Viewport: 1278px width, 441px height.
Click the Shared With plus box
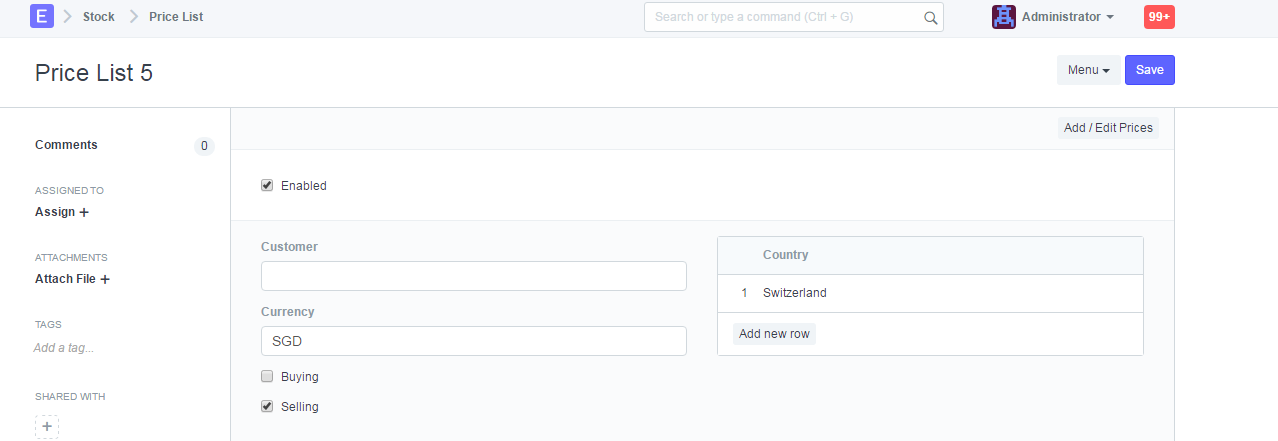point(47,427)
